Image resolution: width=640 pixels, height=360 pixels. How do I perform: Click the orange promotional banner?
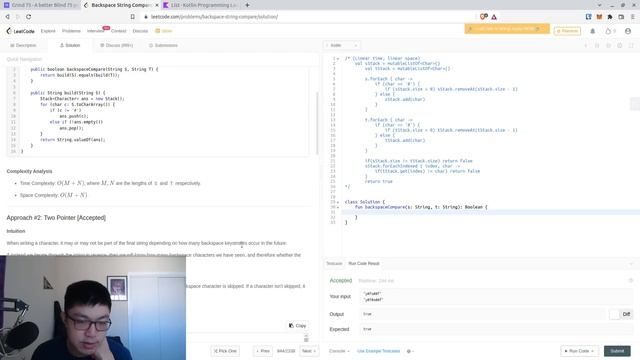[507, 29]
